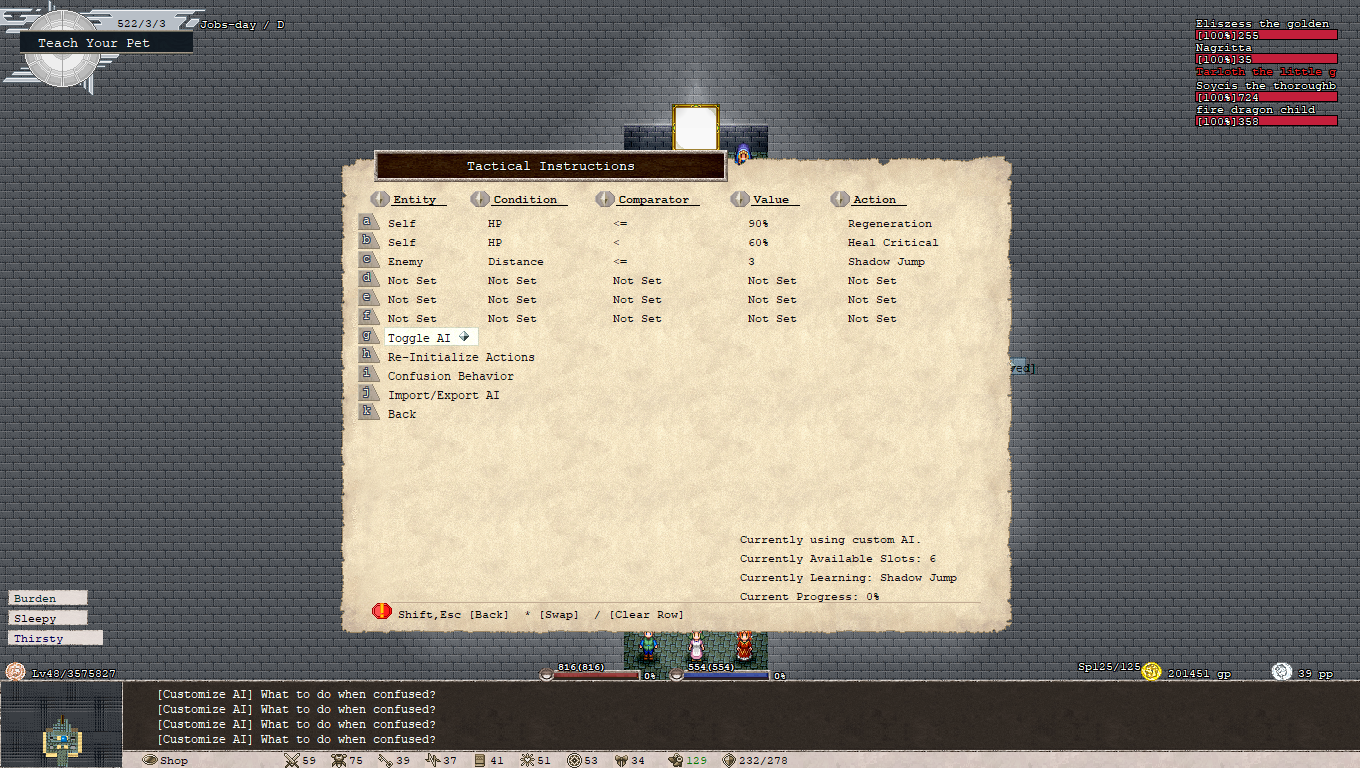Click the Not Set action in row d
Screen dimensions: 1360x768
tap(872, 281)
